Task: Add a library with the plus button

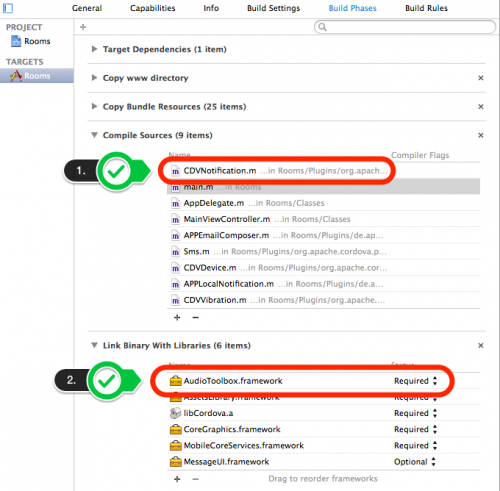Action: (x=177, y=479)
